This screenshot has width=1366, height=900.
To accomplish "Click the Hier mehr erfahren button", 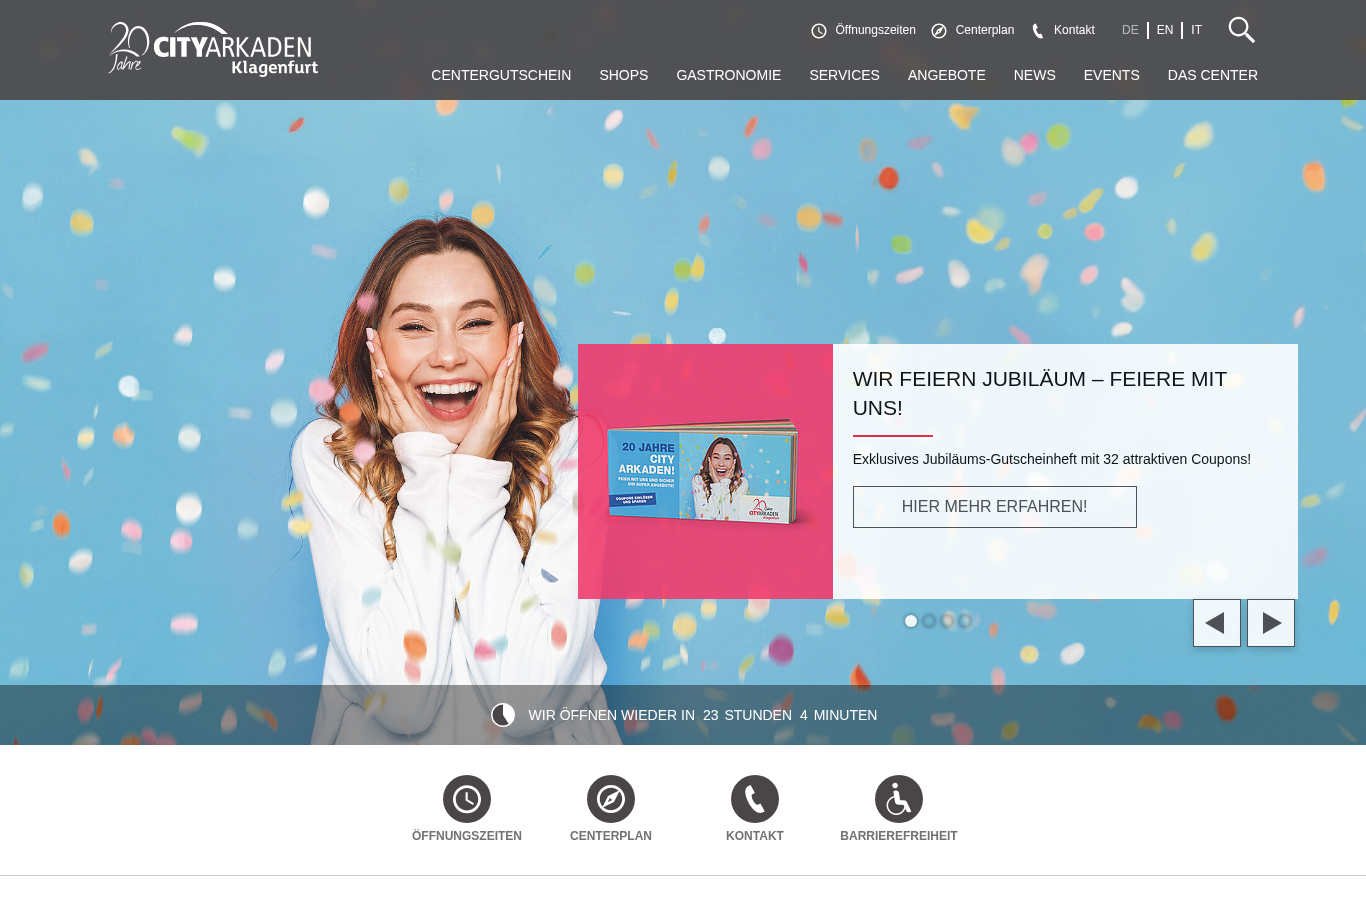I will 995,507.
